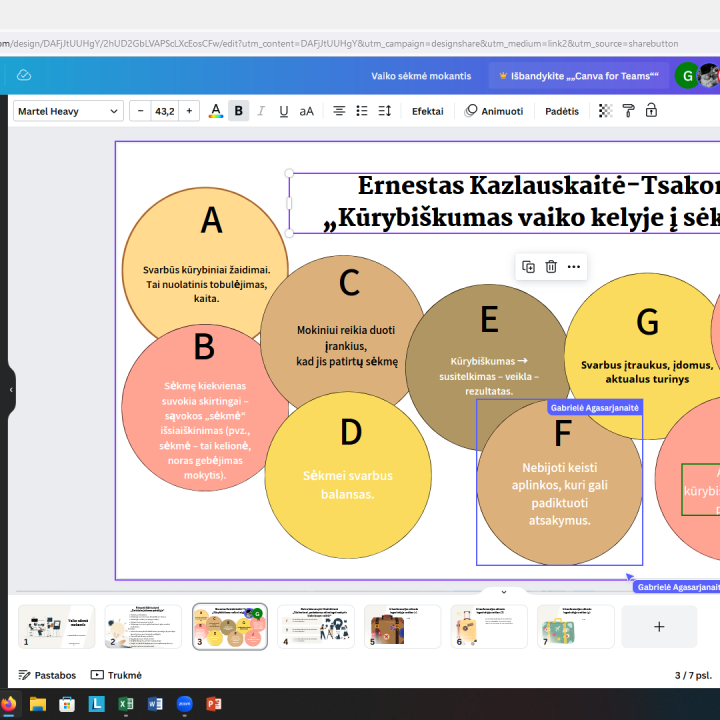
Task: Toggle italic formatting
Action: click(261, 111)
